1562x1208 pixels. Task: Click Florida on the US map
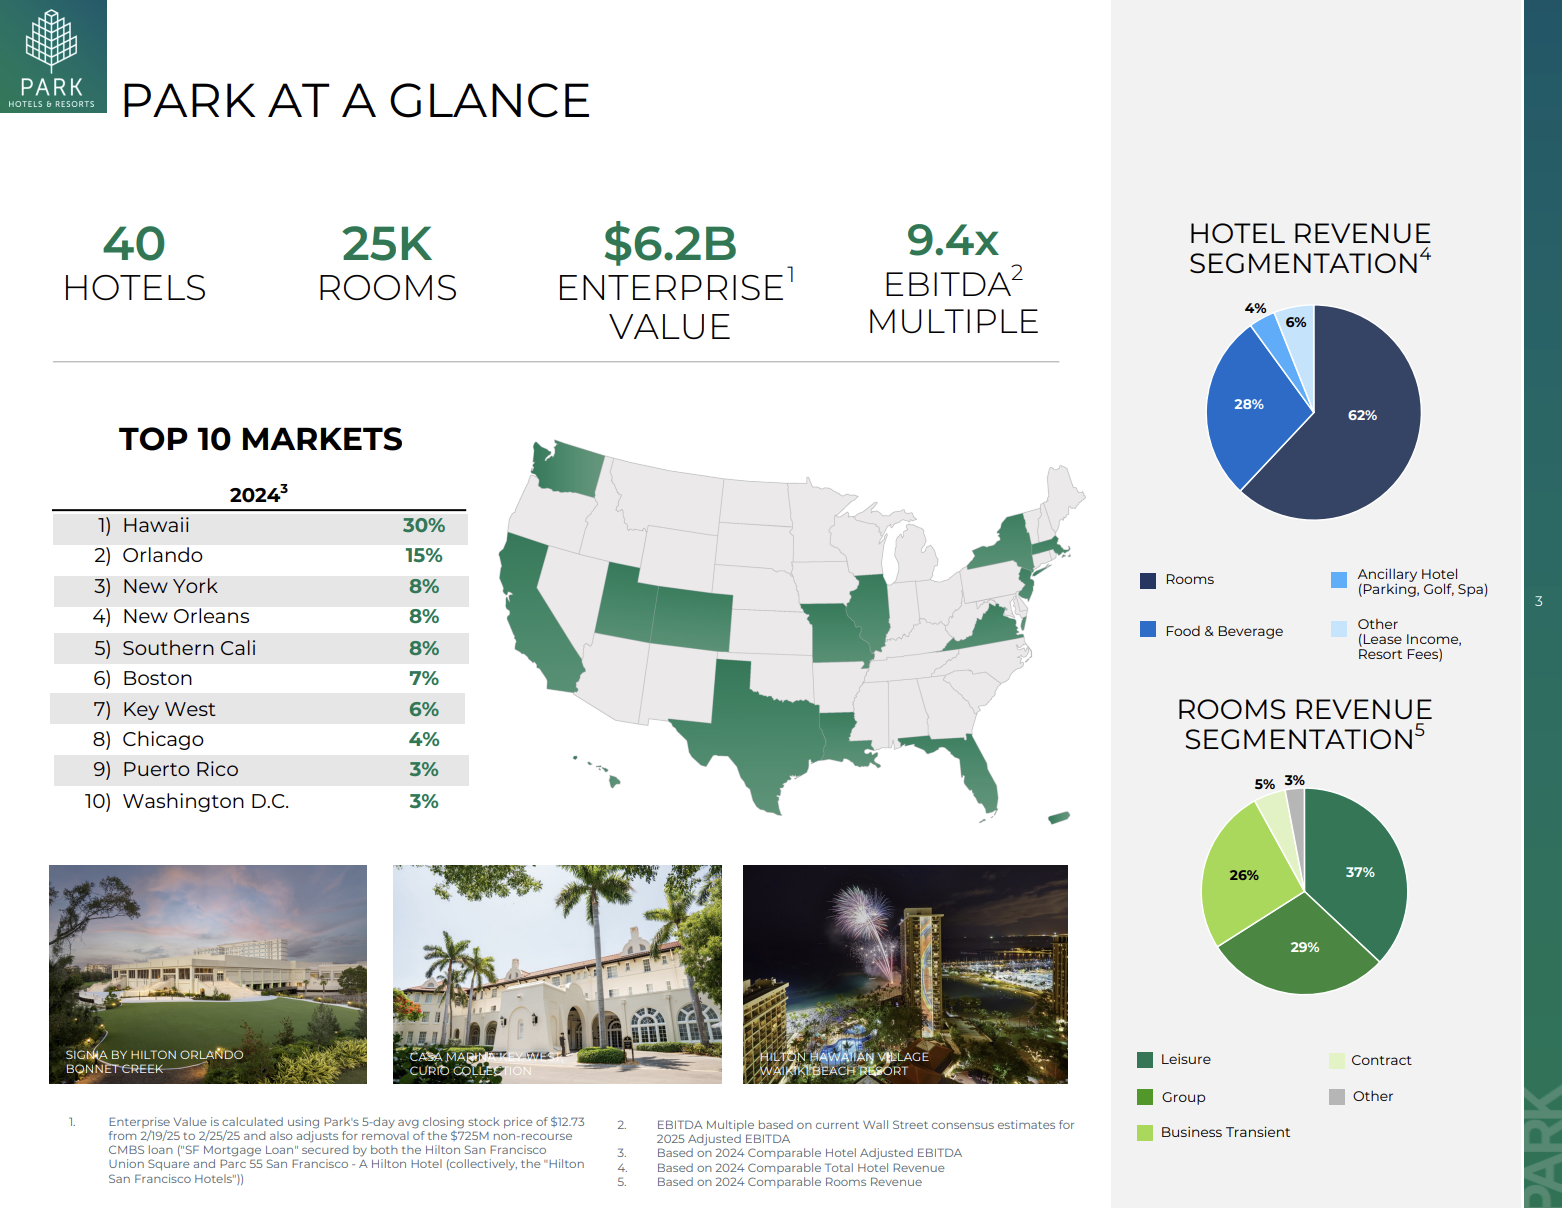pos(968,768)
